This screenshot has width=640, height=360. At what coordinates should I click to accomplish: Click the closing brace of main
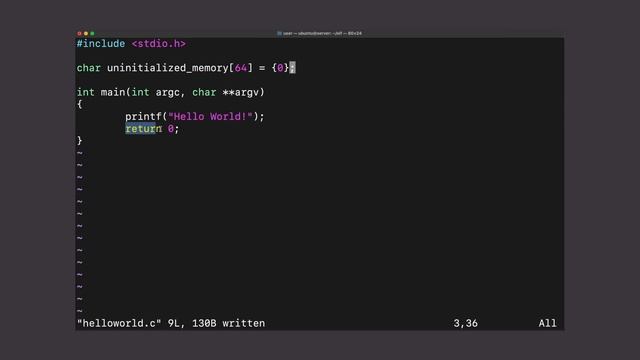click(x=80, y=141)
